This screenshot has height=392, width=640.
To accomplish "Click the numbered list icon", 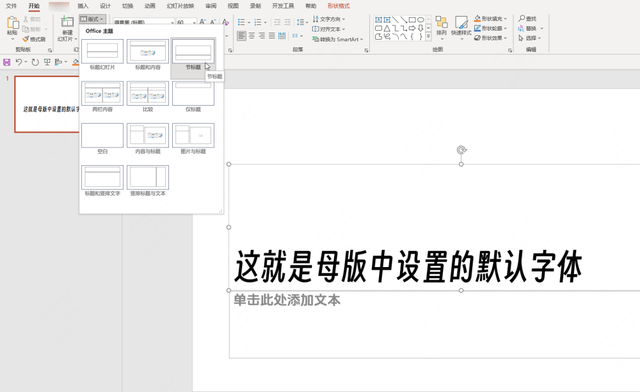I will [x=258, y=22].
